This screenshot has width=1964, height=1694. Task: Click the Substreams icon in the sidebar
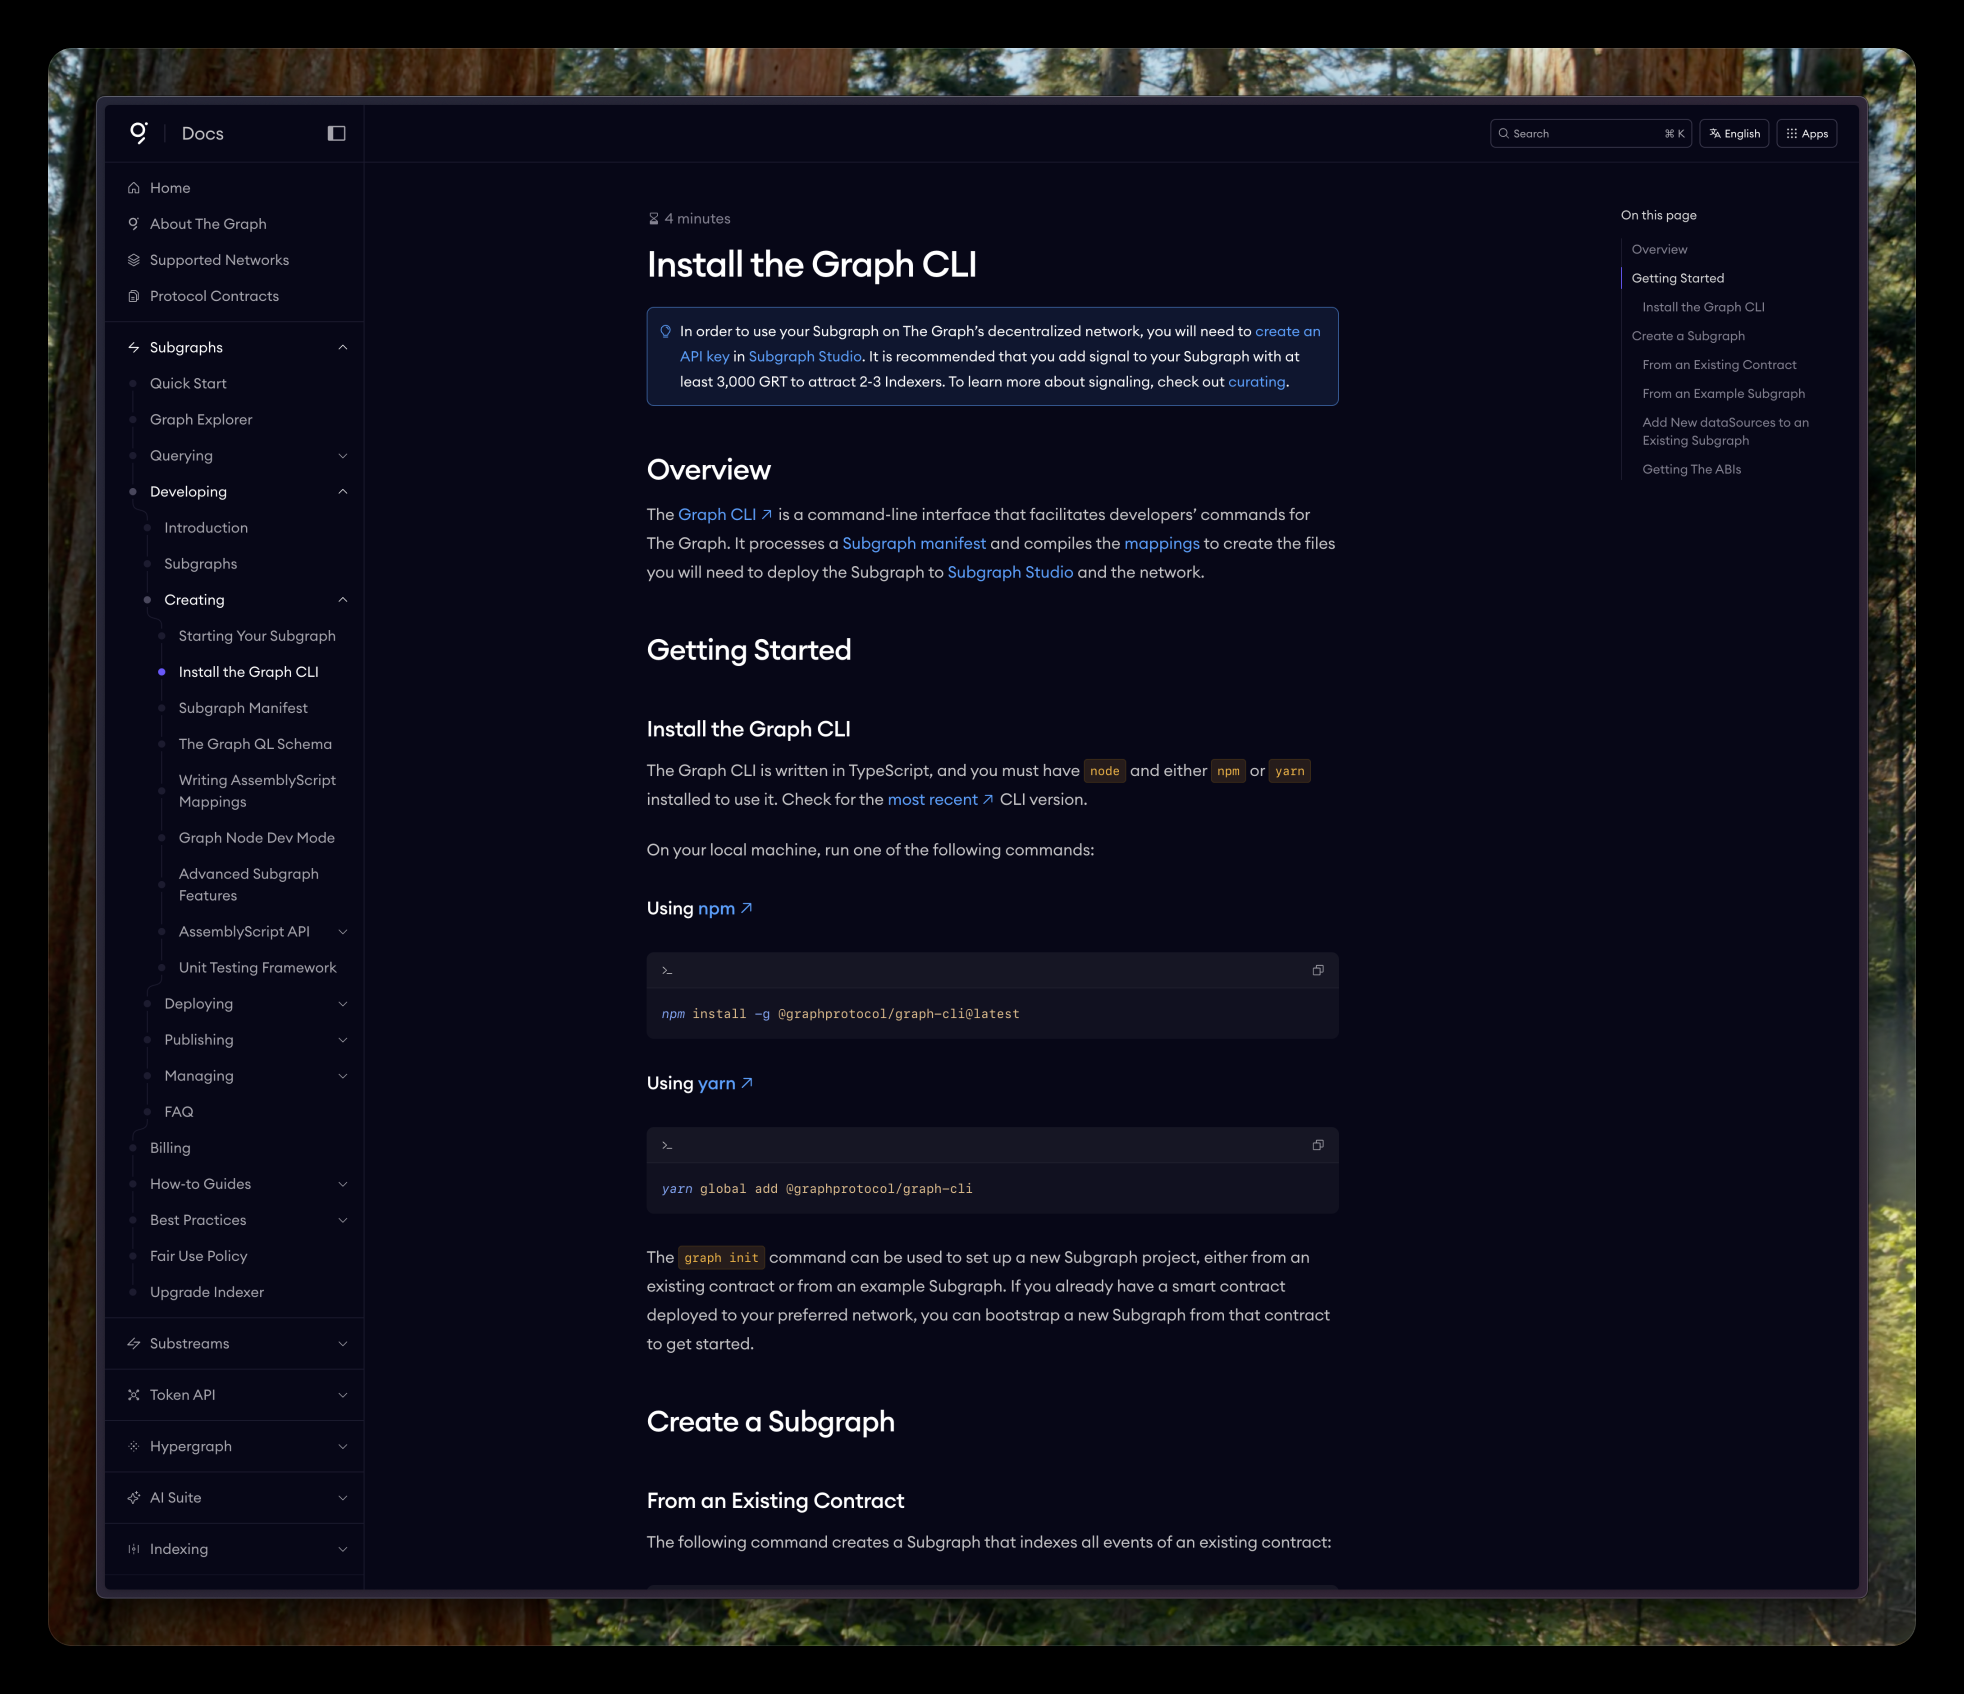point(134,1343)
